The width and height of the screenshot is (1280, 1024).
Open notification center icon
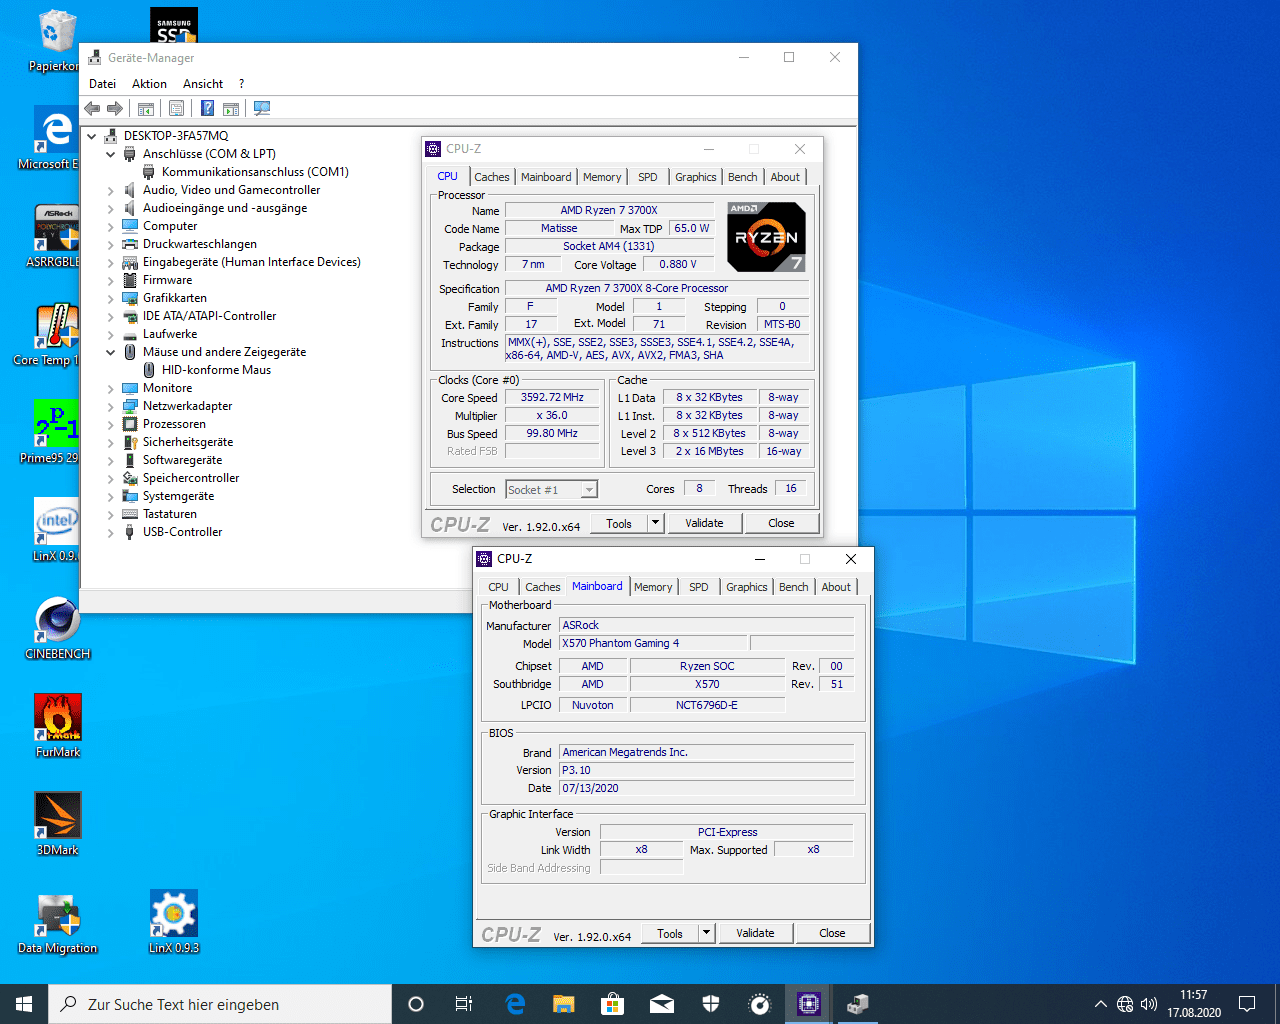(1247, 1004)
